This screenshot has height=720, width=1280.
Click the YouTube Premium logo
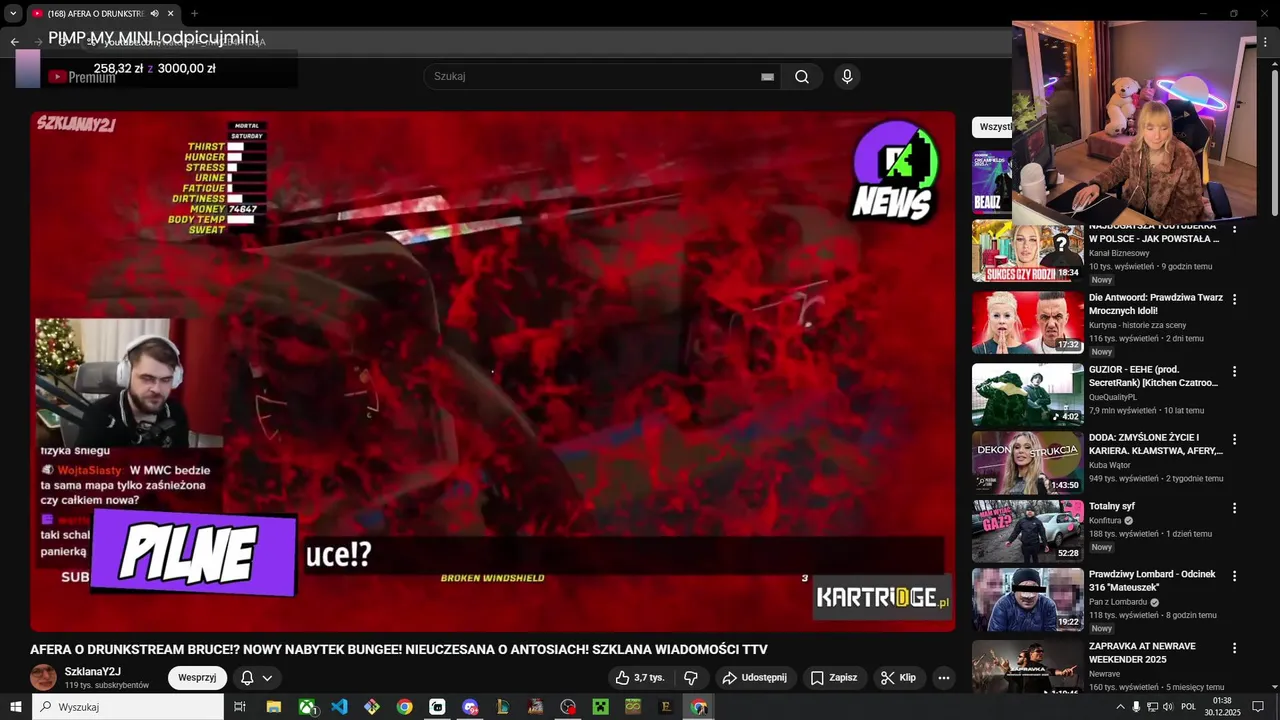[82, 77]
